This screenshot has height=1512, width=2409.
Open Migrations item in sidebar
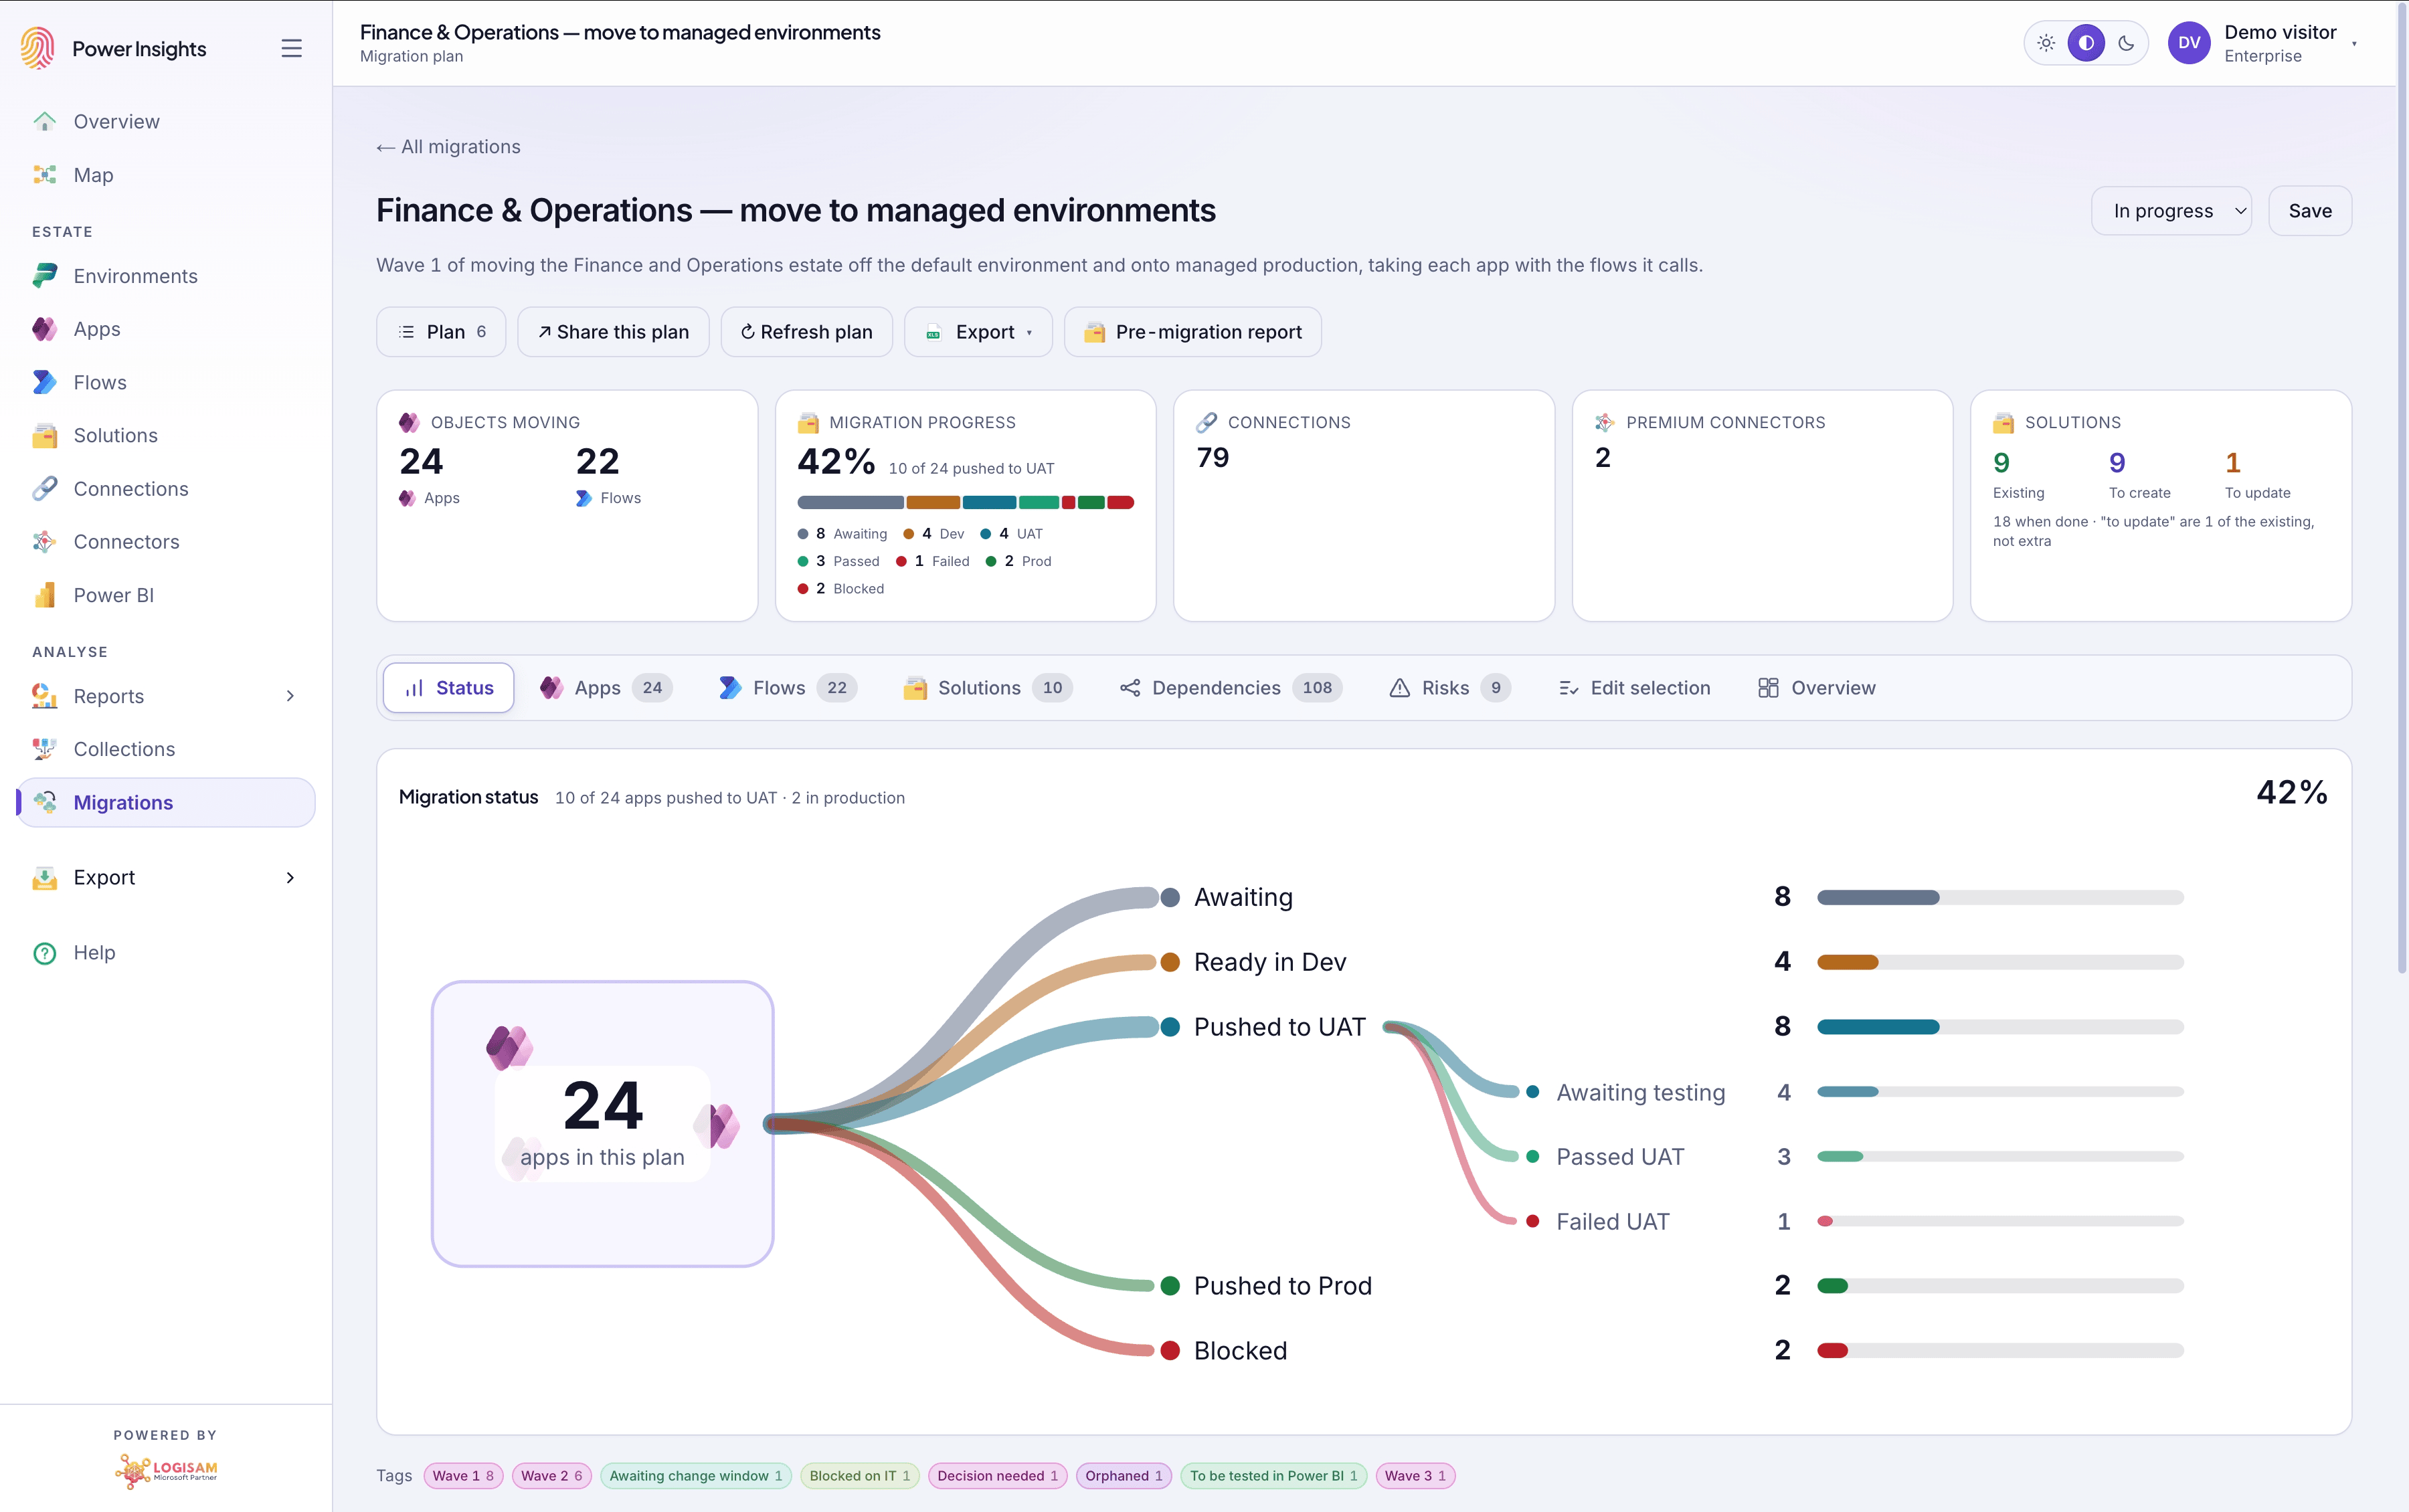pyautogui.click(x=166, y=802)
